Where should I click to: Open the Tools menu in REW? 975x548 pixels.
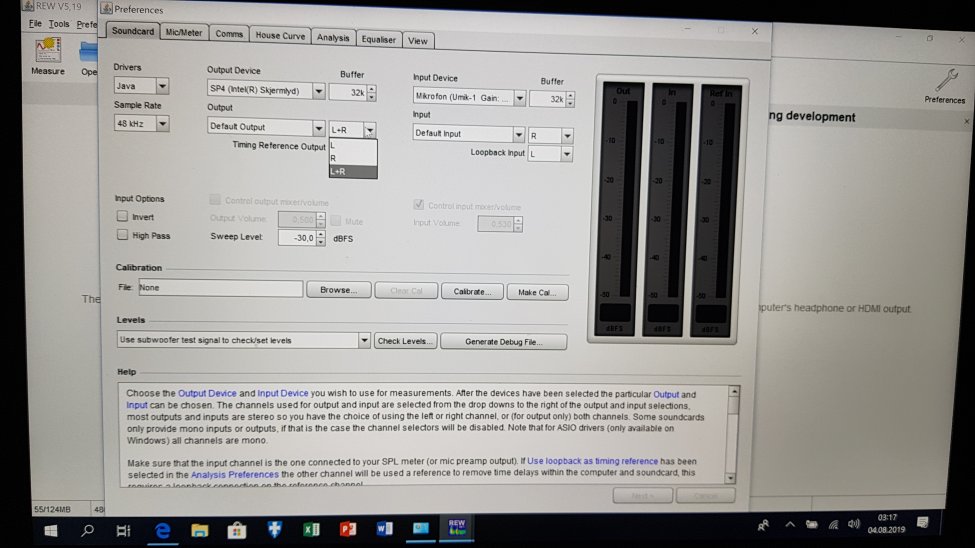59,24
